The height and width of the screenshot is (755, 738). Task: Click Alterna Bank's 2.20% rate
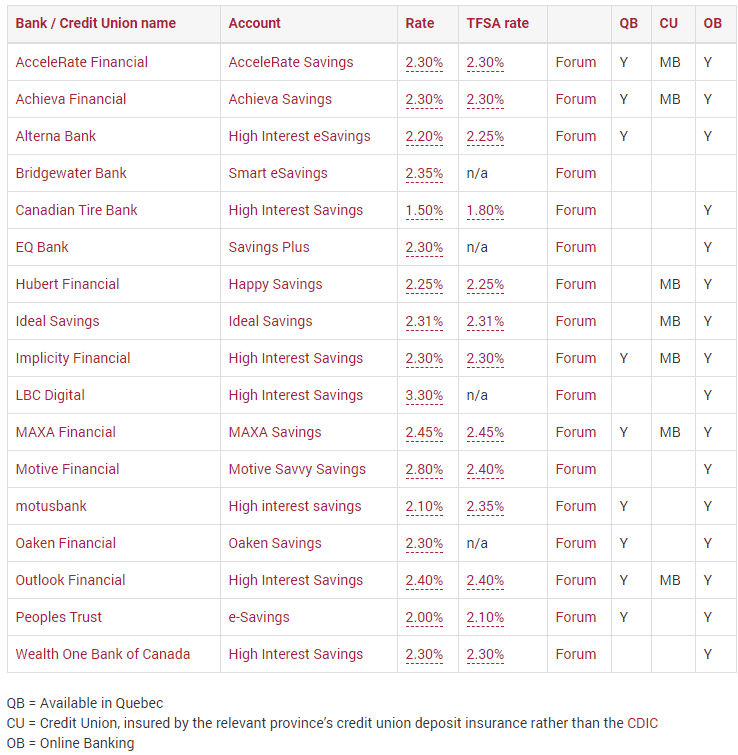coord(424,136)
